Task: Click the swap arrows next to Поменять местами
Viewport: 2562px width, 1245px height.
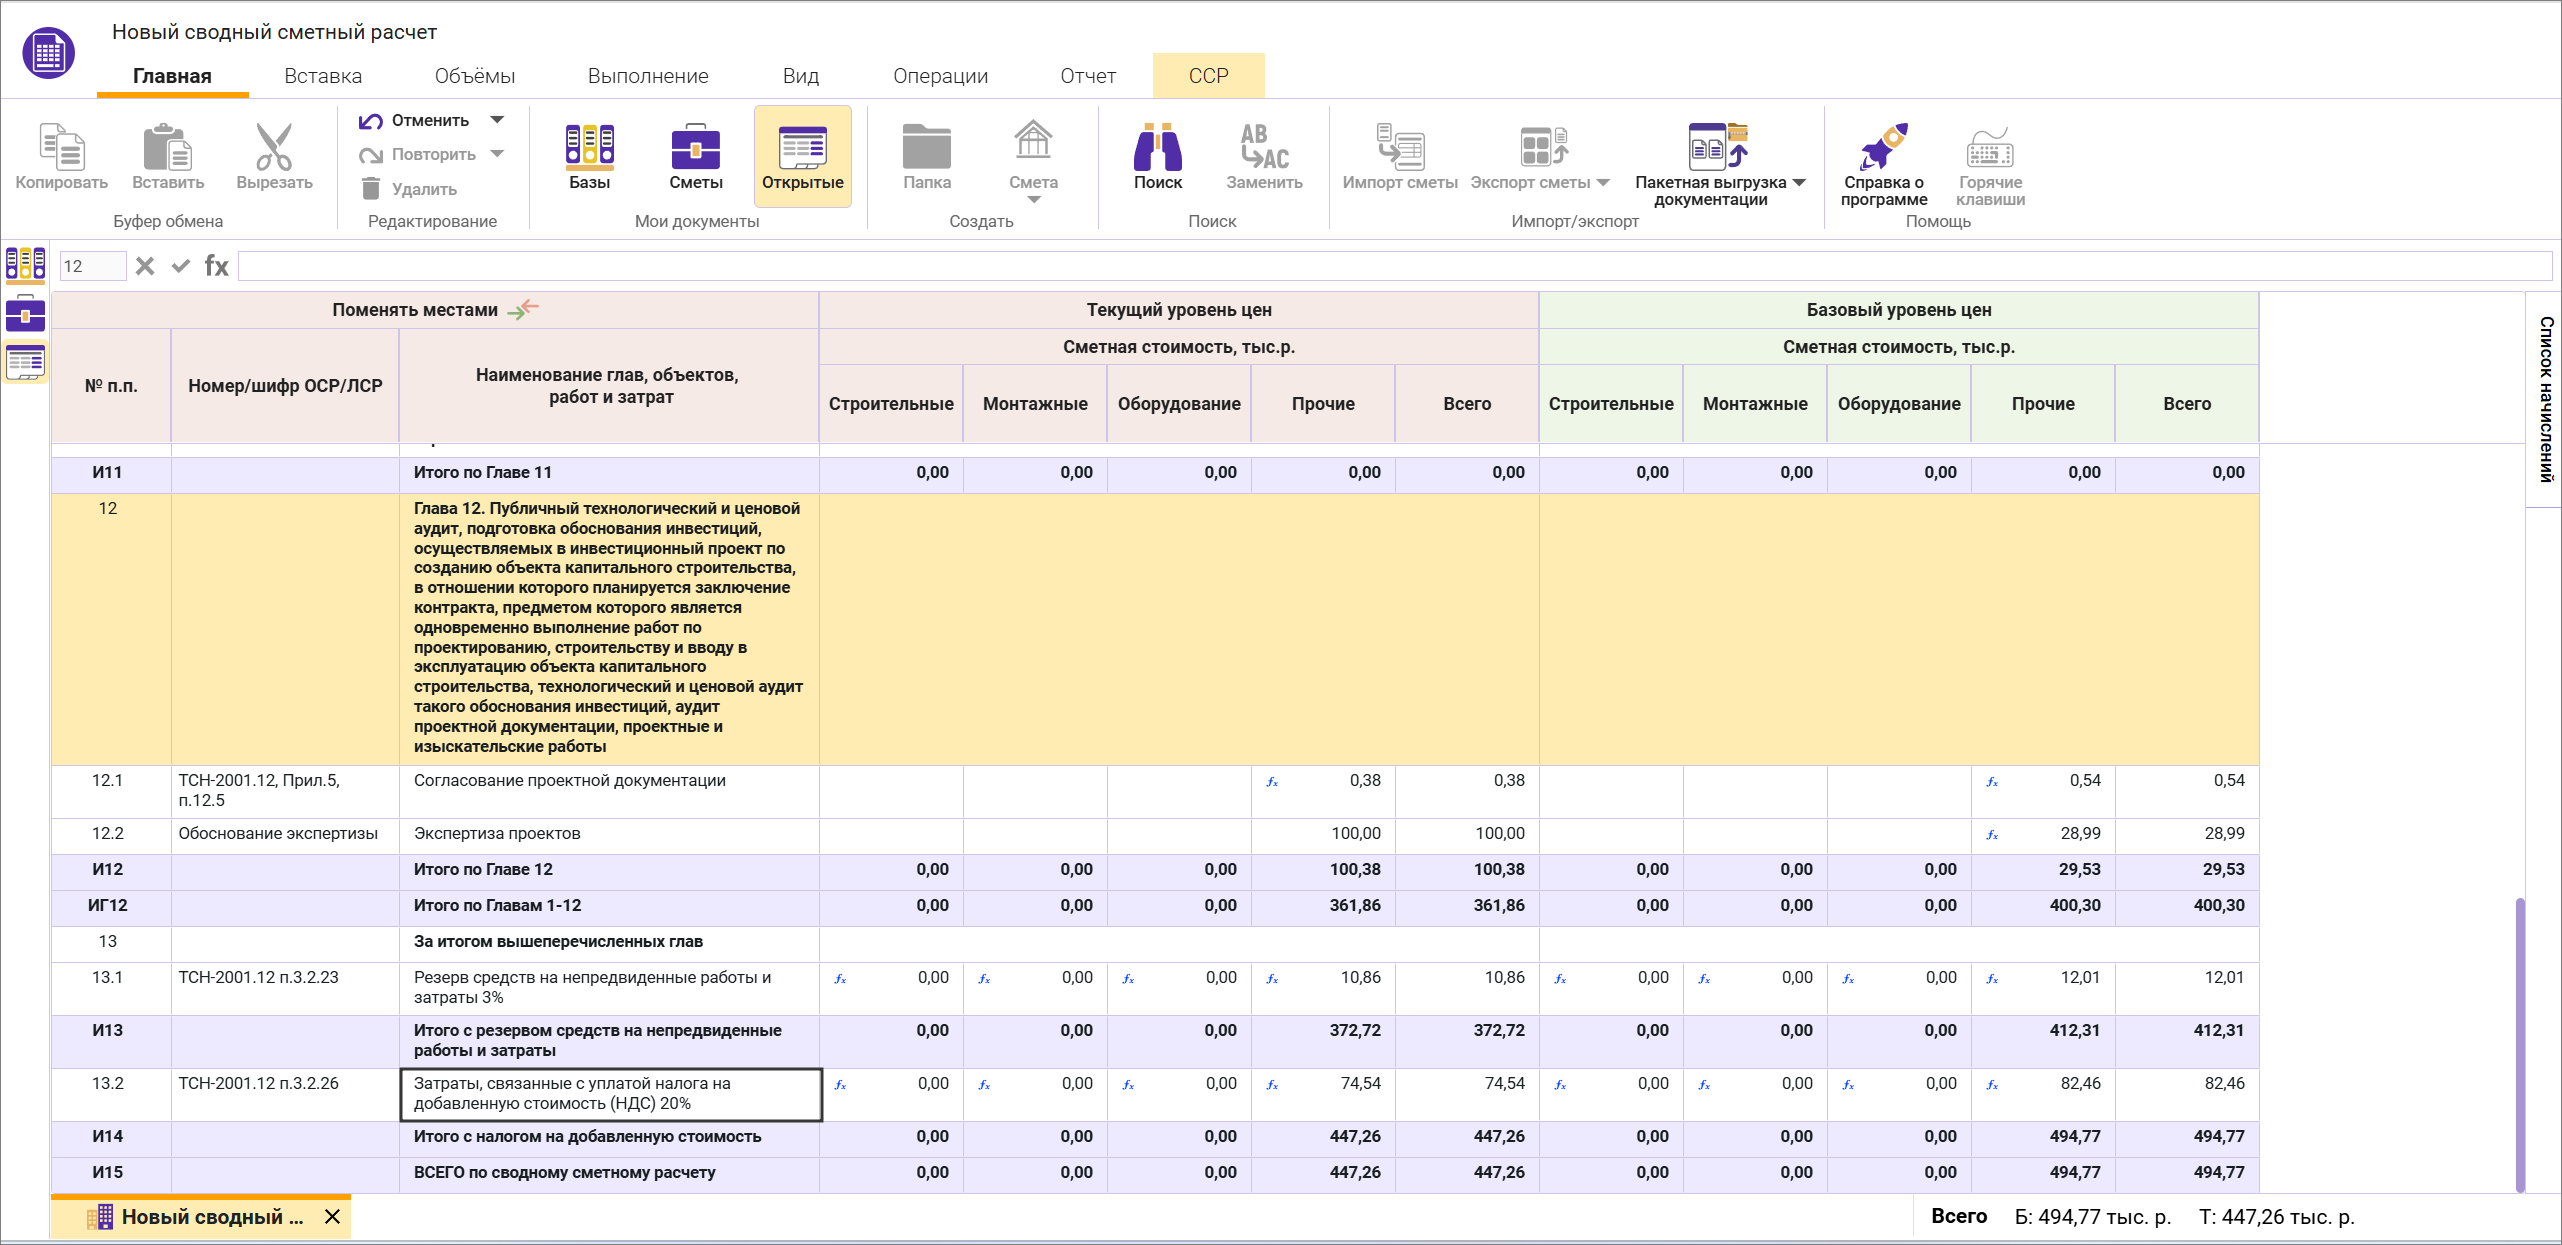Action: (523, 310)
